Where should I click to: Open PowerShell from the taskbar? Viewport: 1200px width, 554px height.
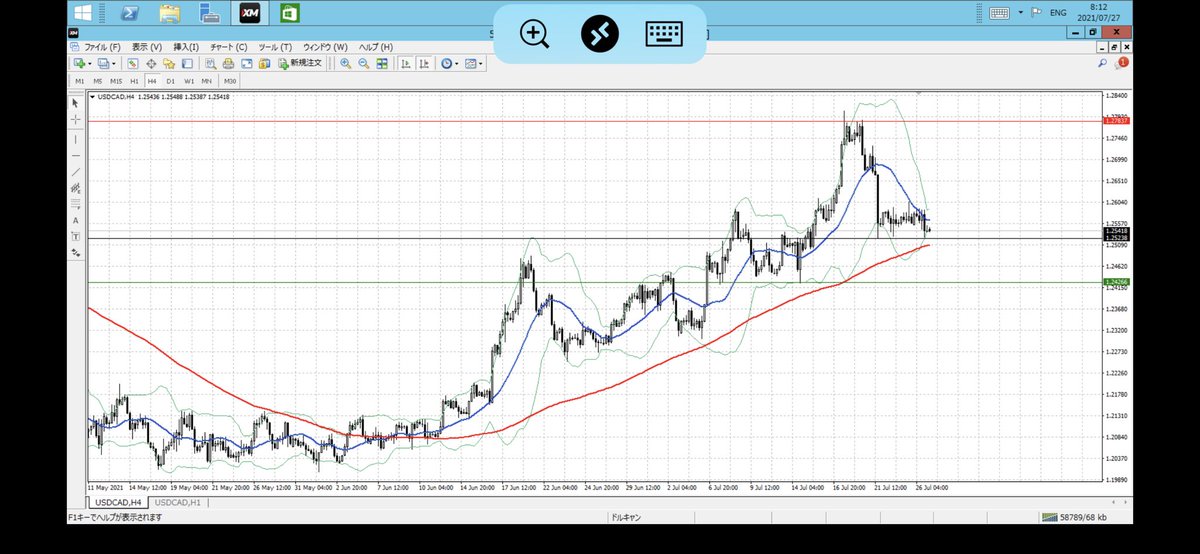click(x=129, y=13)
